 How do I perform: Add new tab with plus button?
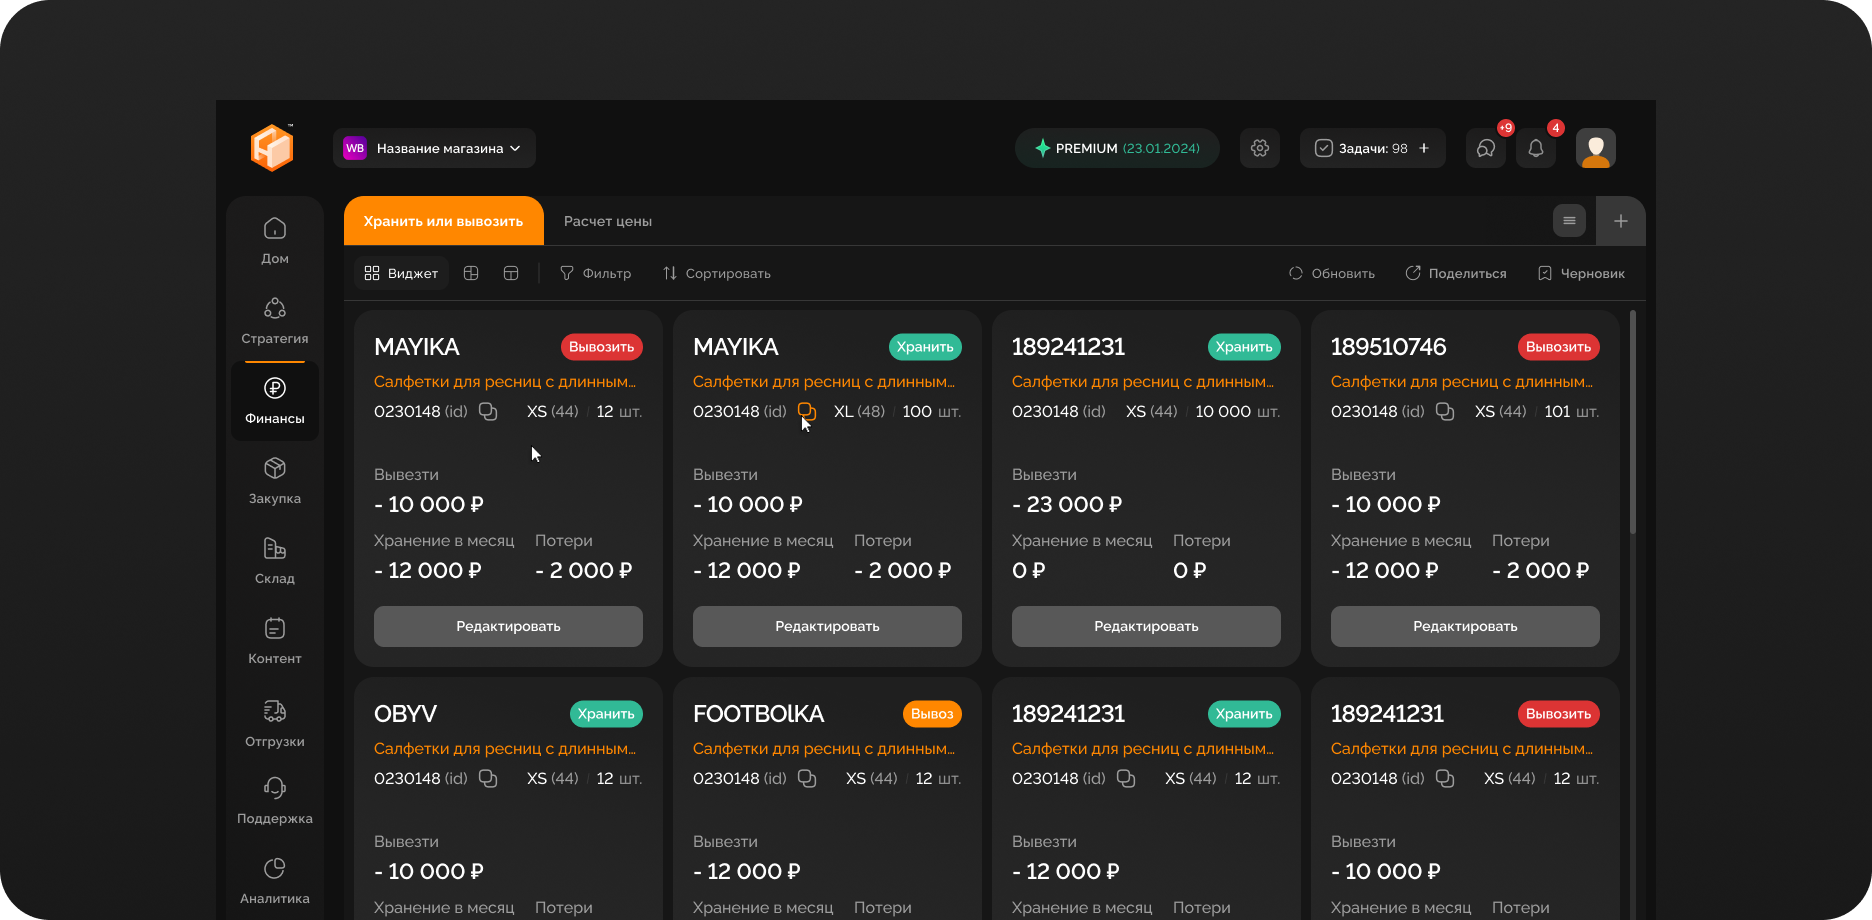pyautogui.click(x=1620, y=221)
